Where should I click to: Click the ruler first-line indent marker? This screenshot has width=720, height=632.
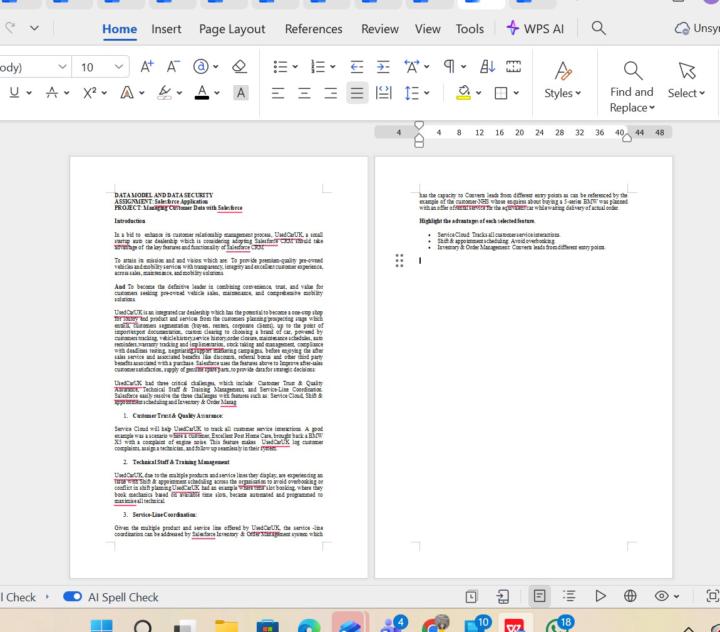click(x=419, y=125)
